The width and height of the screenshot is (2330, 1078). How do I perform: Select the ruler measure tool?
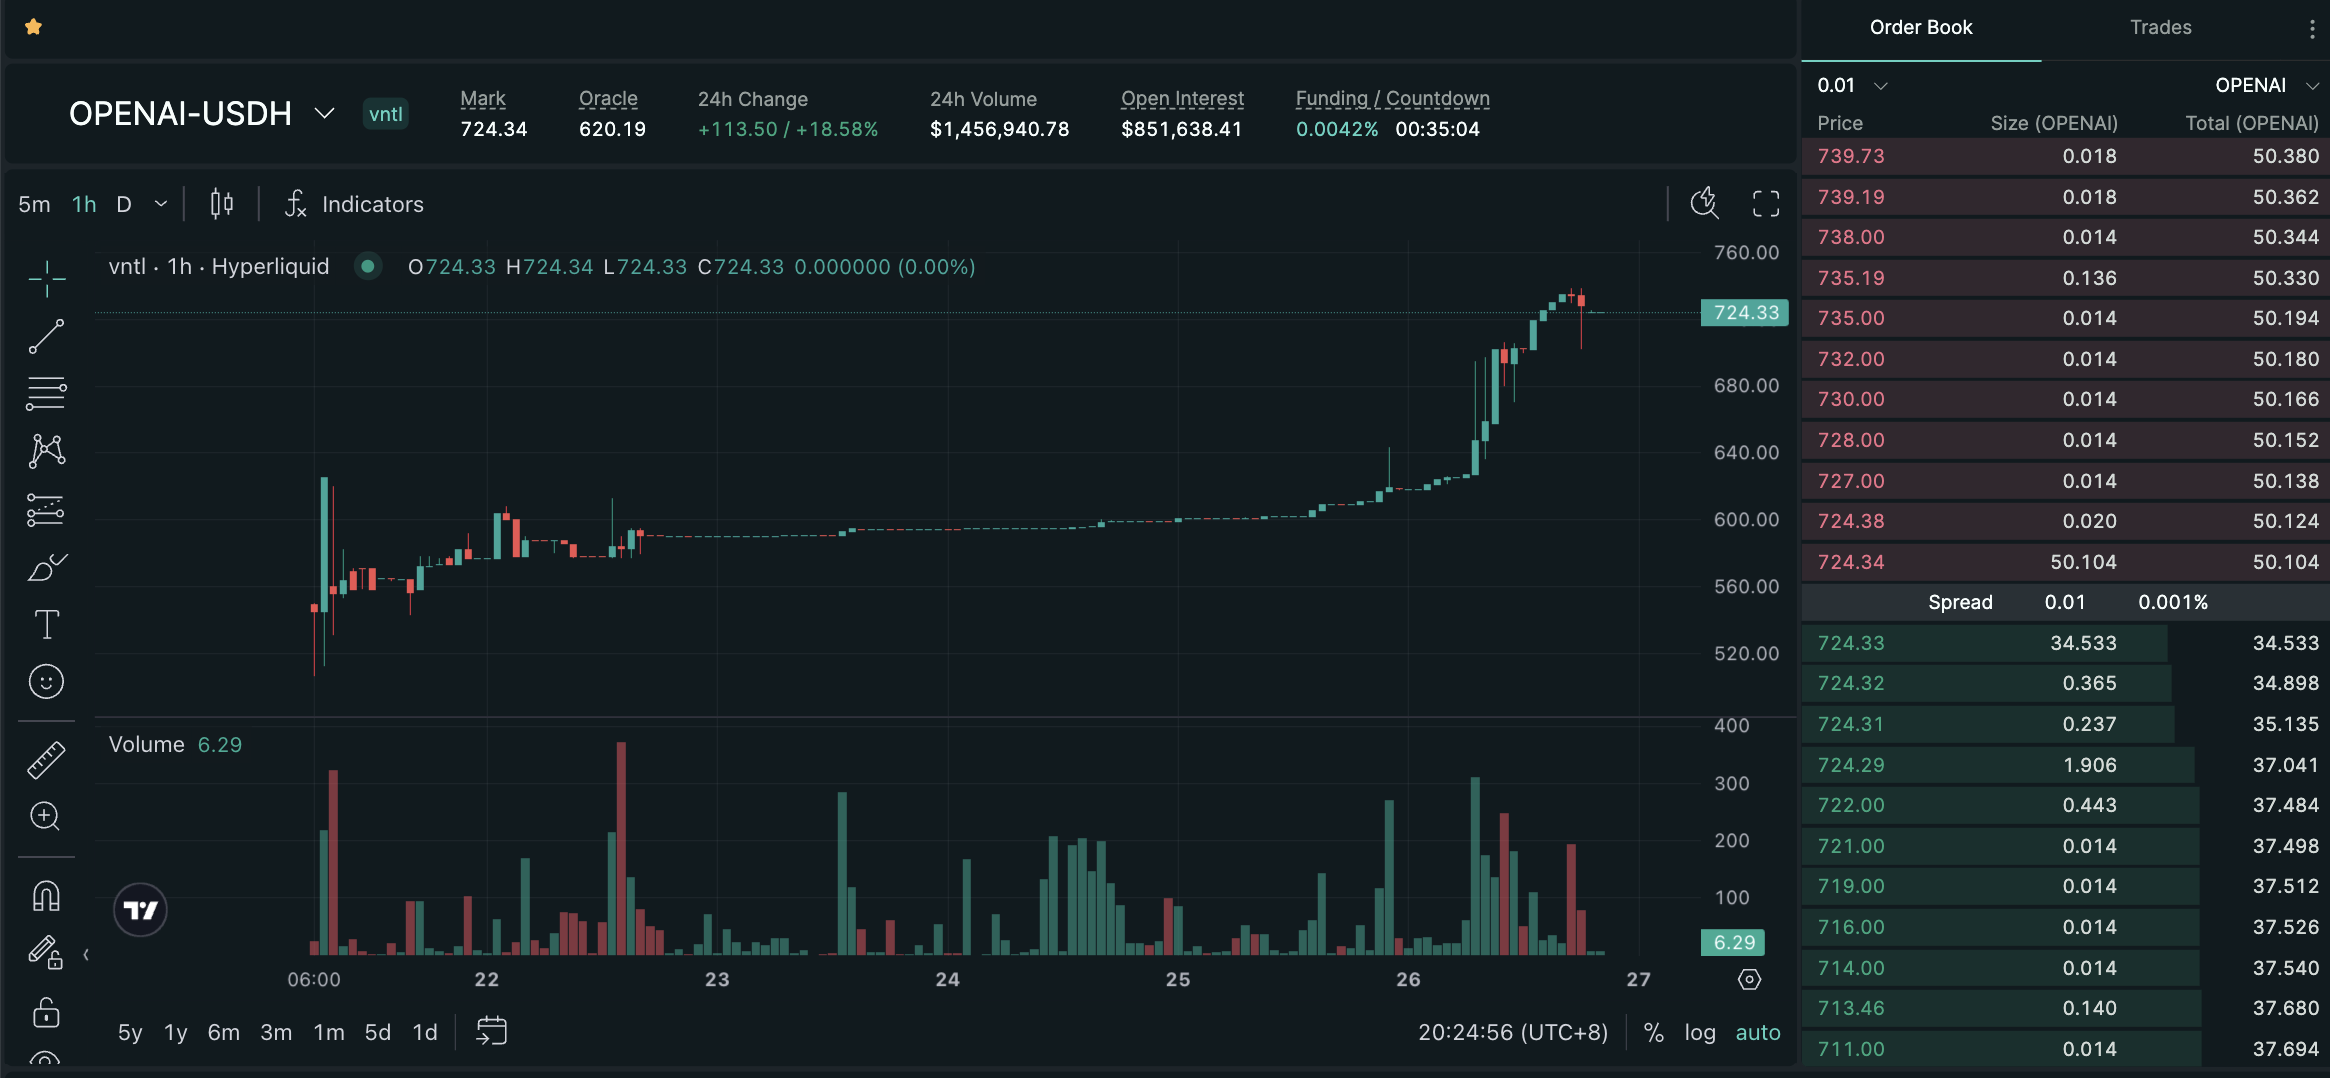point(47,760)
